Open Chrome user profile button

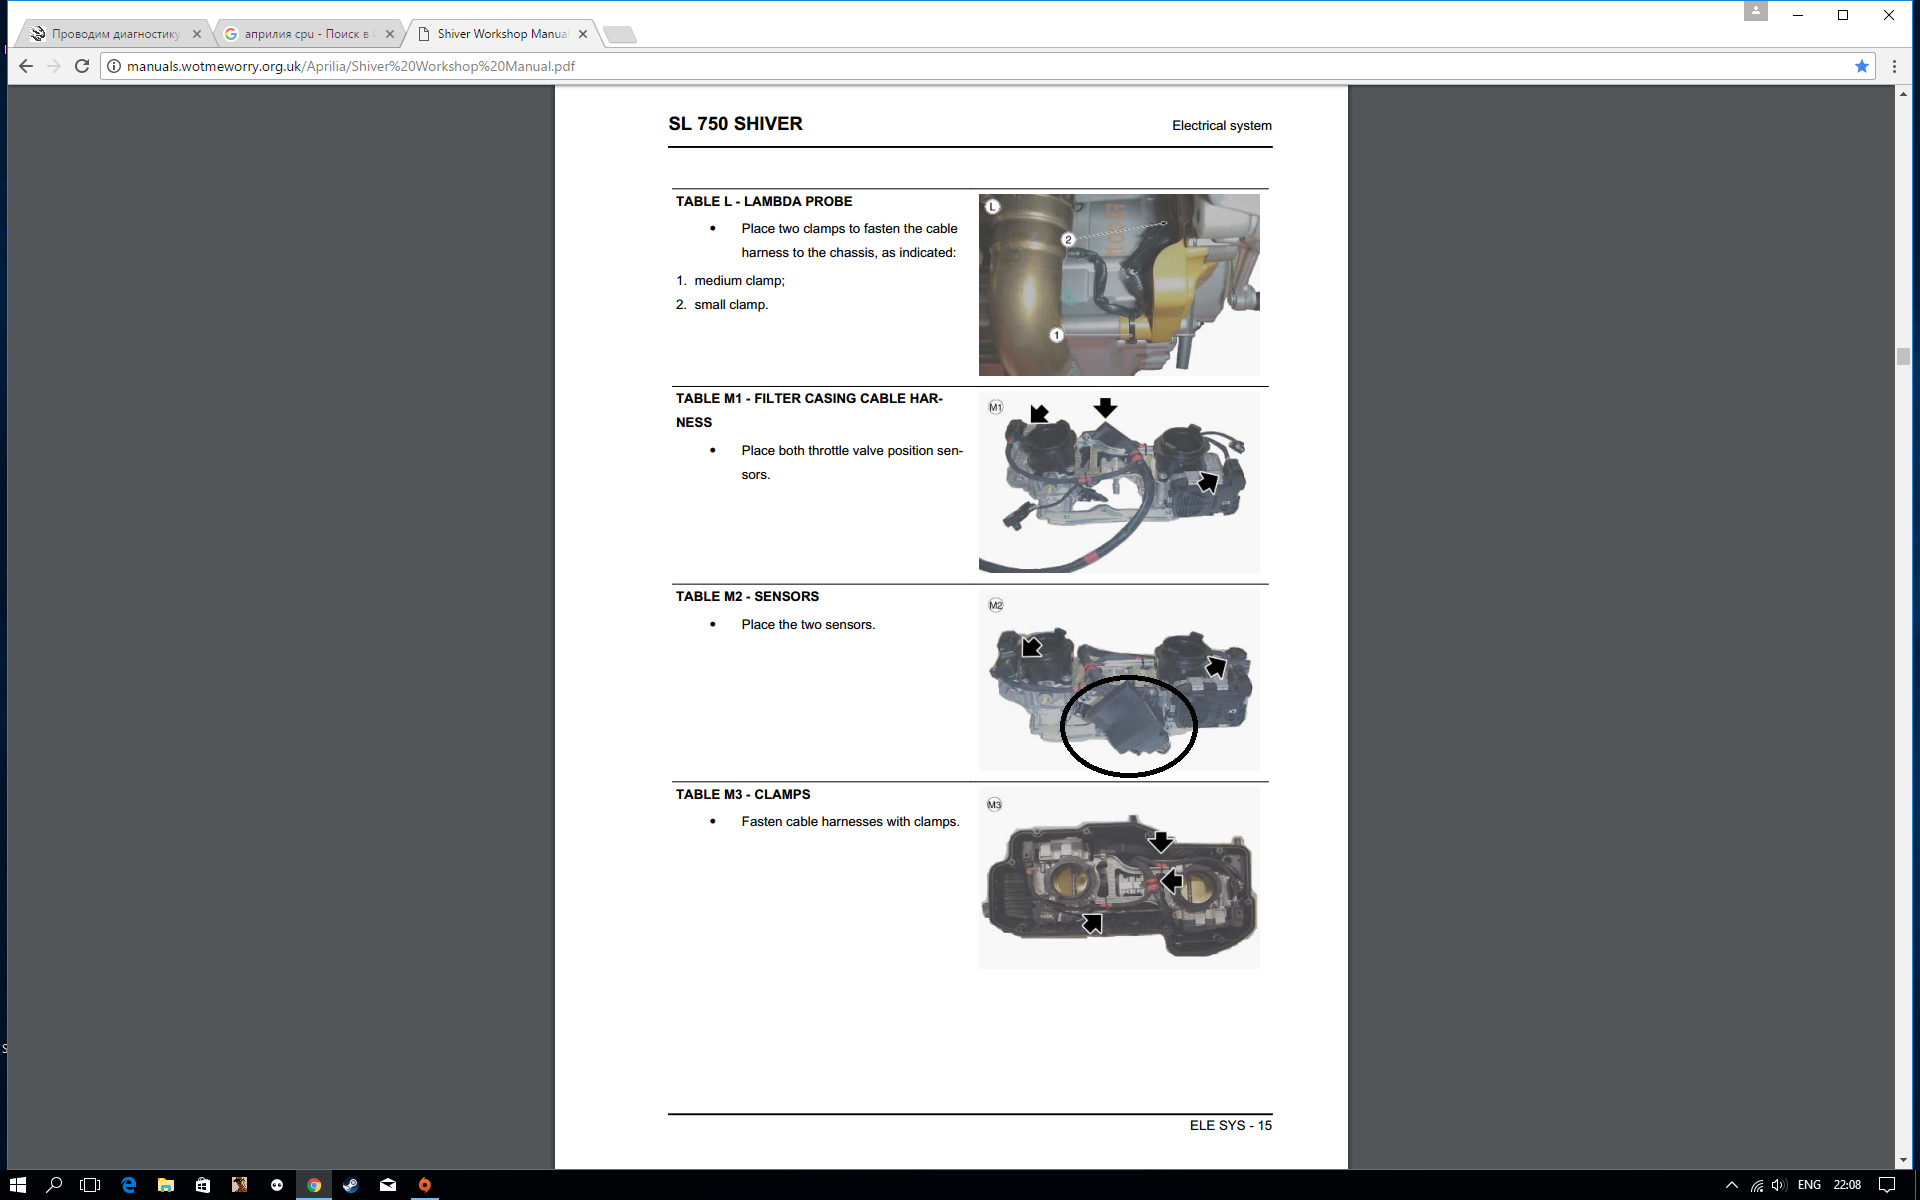tap(1755, 11)
